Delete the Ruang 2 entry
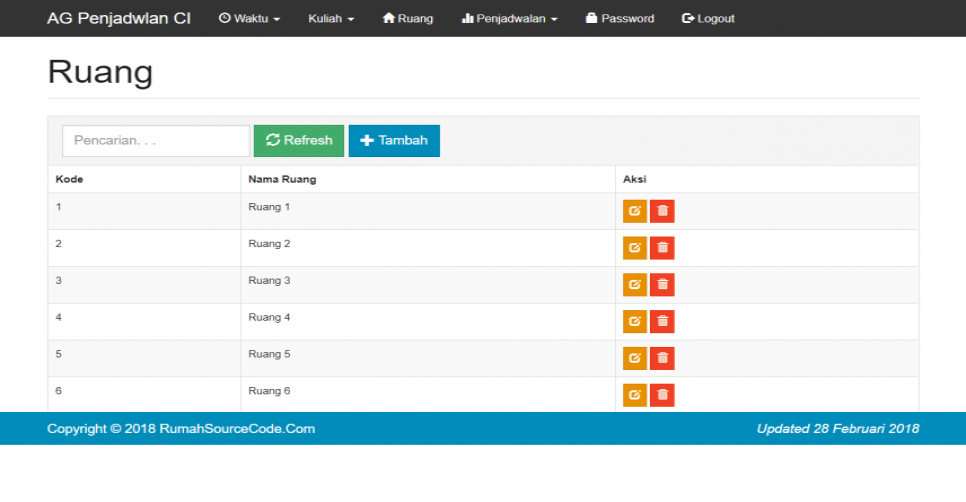Screen dimensions: 966x502 tap(662, 248)
